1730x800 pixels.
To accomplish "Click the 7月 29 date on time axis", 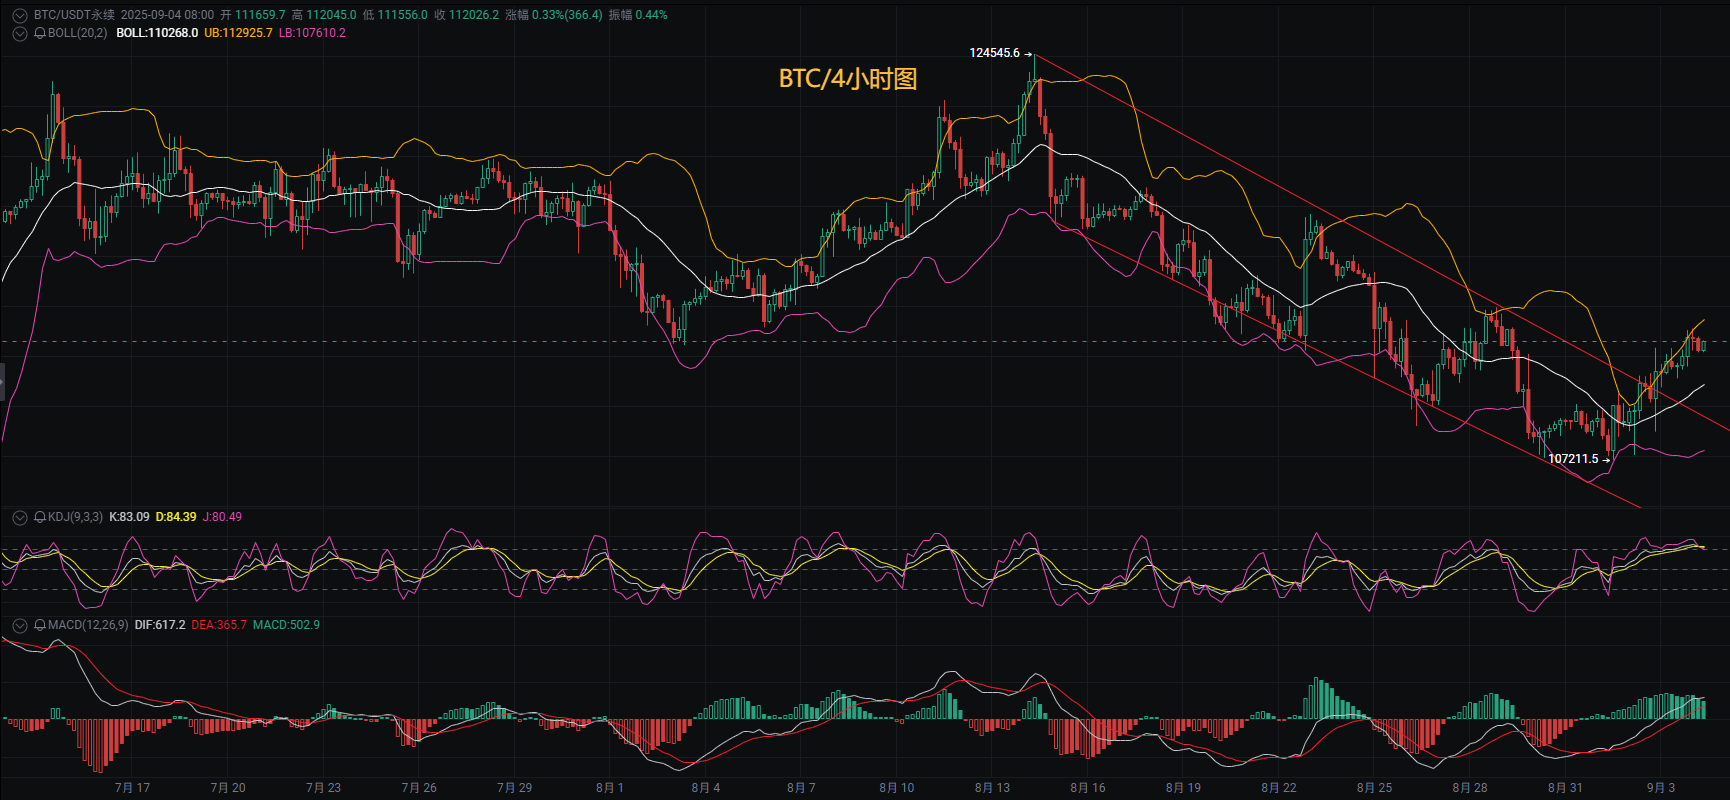I will pyautogui.click(x=514, y=788).
